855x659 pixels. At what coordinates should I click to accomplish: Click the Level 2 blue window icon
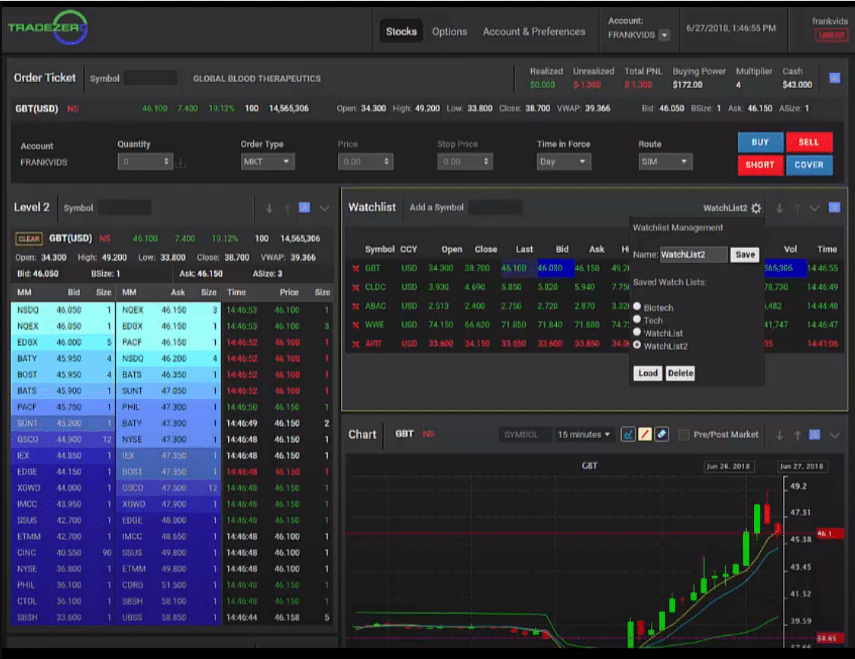[305, 208]
